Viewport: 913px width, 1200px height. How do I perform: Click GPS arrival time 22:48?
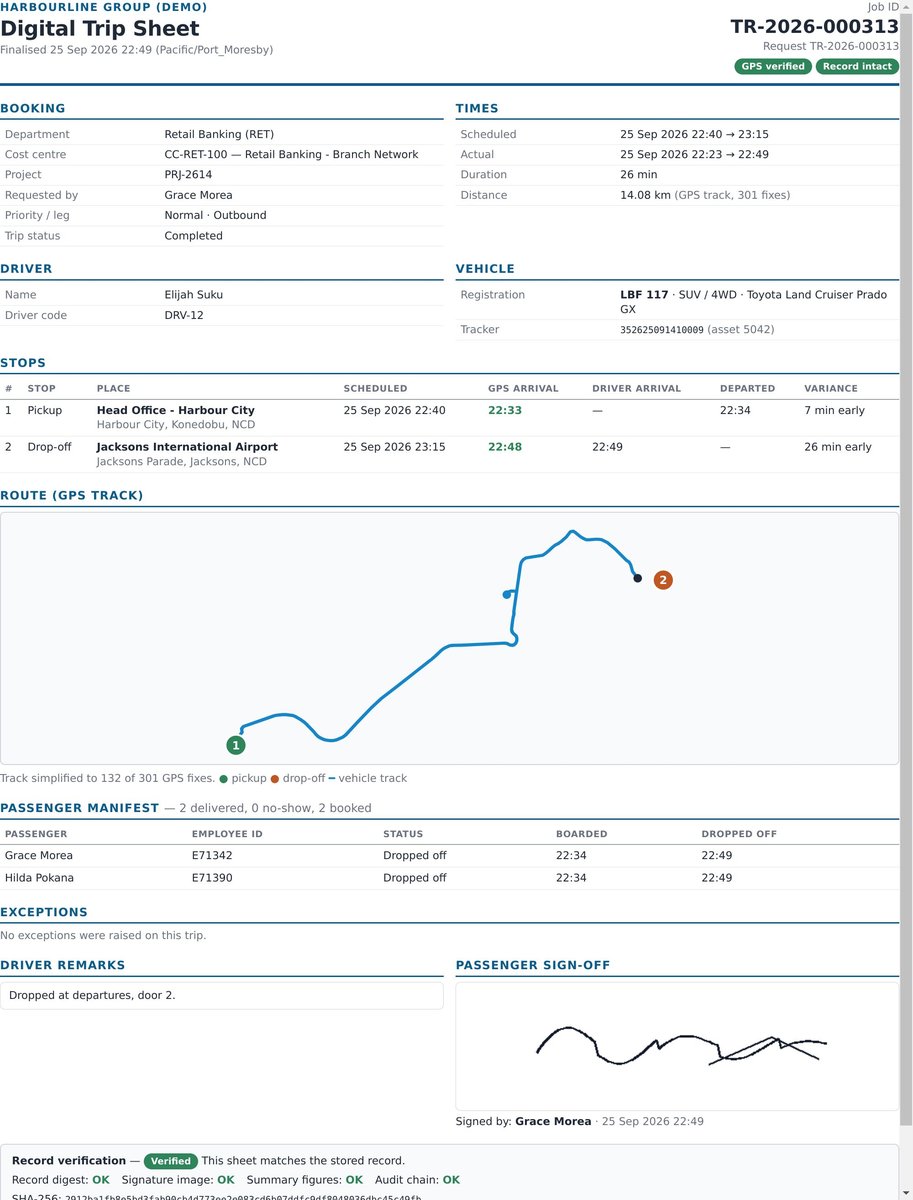point(505,447)
